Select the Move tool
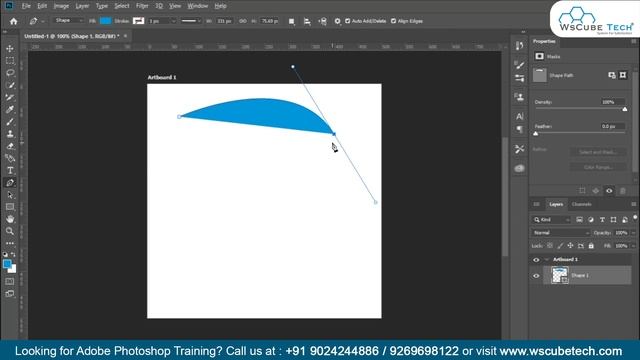Screen dimensions: 640x360 10,49
